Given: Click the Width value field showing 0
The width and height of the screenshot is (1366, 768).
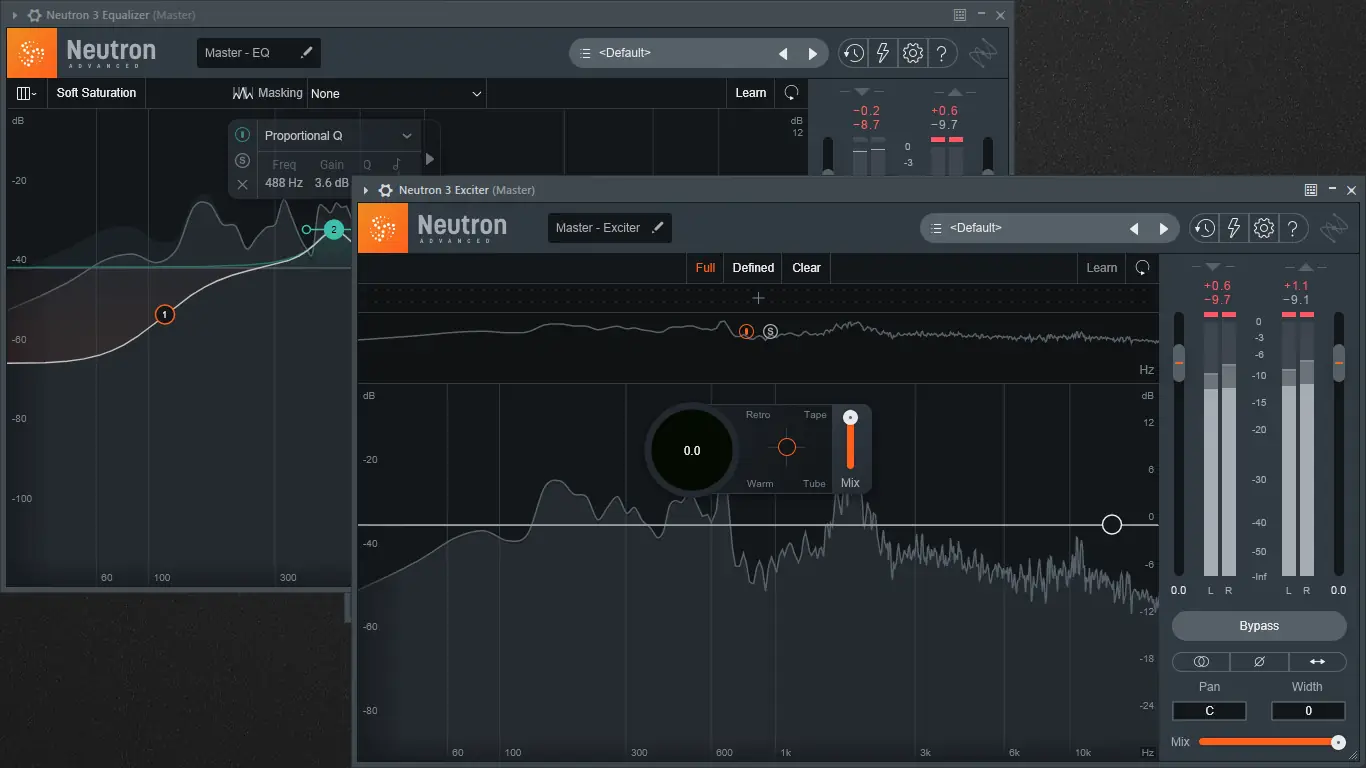Looking at the screenshot, I should (x=1307, y=711).
